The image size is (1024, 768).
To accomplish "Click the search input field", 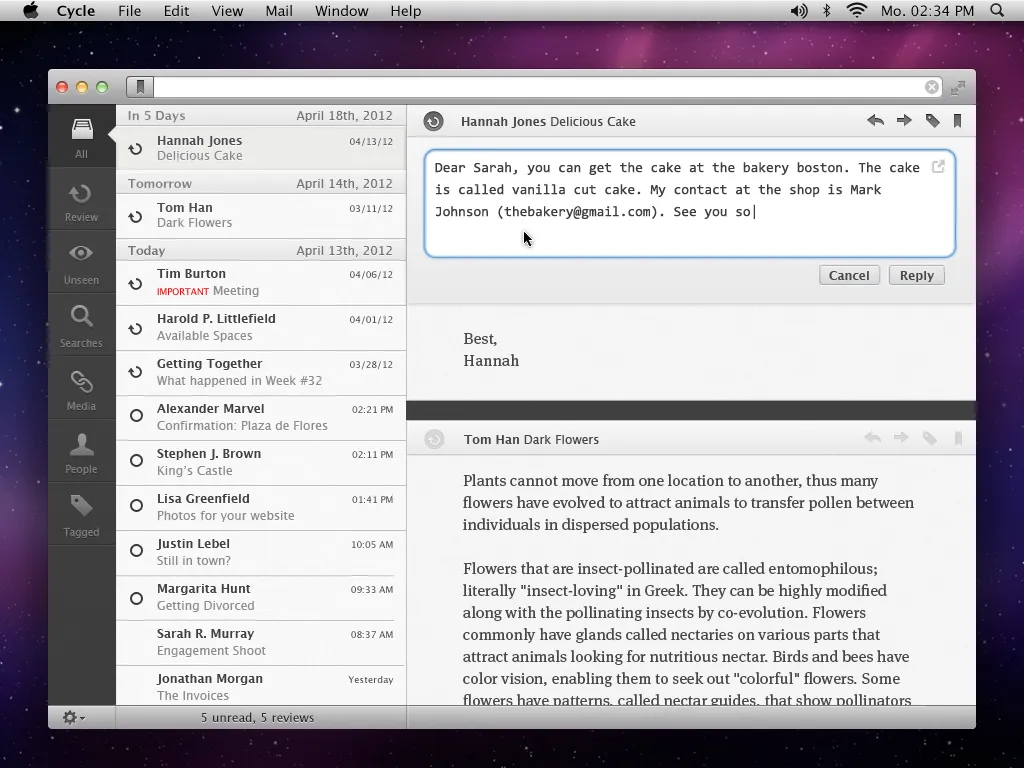I will [538, 87].
